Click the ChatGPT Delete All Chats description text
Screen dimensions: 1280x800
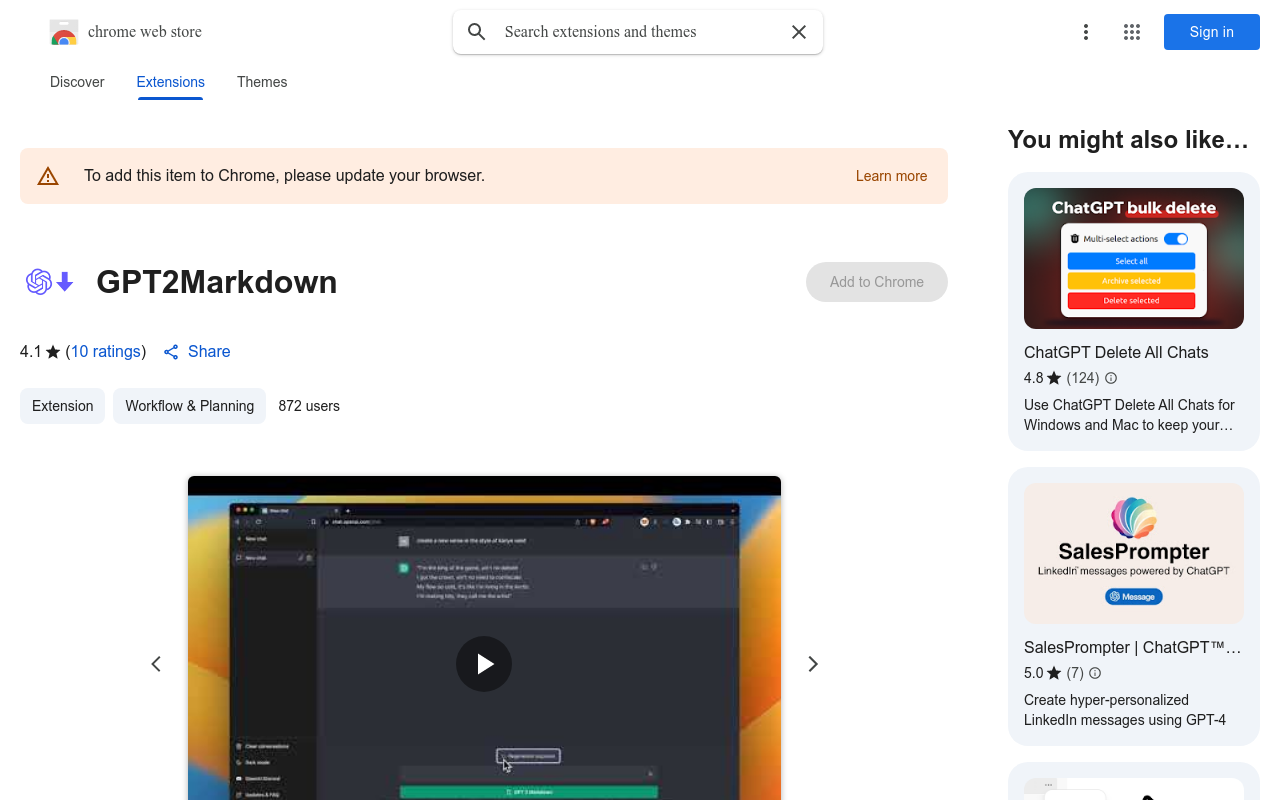(x=1130, y=415)
